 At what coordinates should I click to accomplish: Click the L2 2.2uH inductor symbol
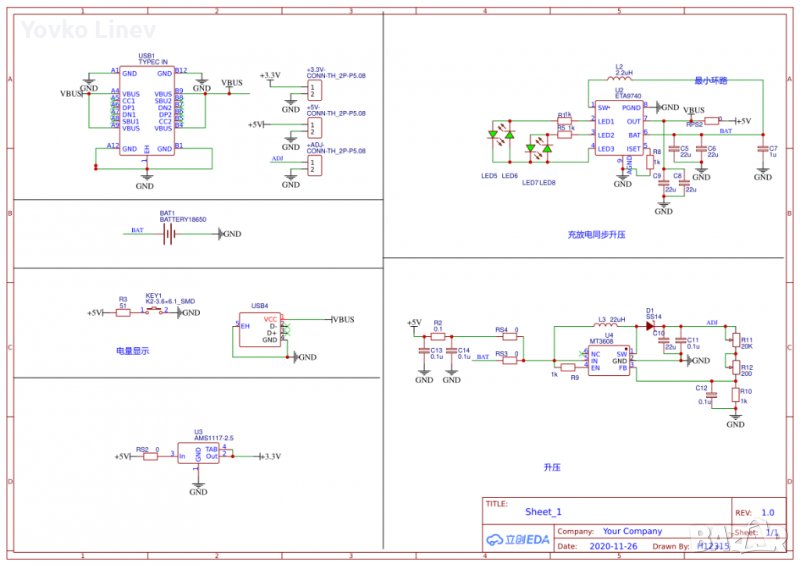click(620, 79)
